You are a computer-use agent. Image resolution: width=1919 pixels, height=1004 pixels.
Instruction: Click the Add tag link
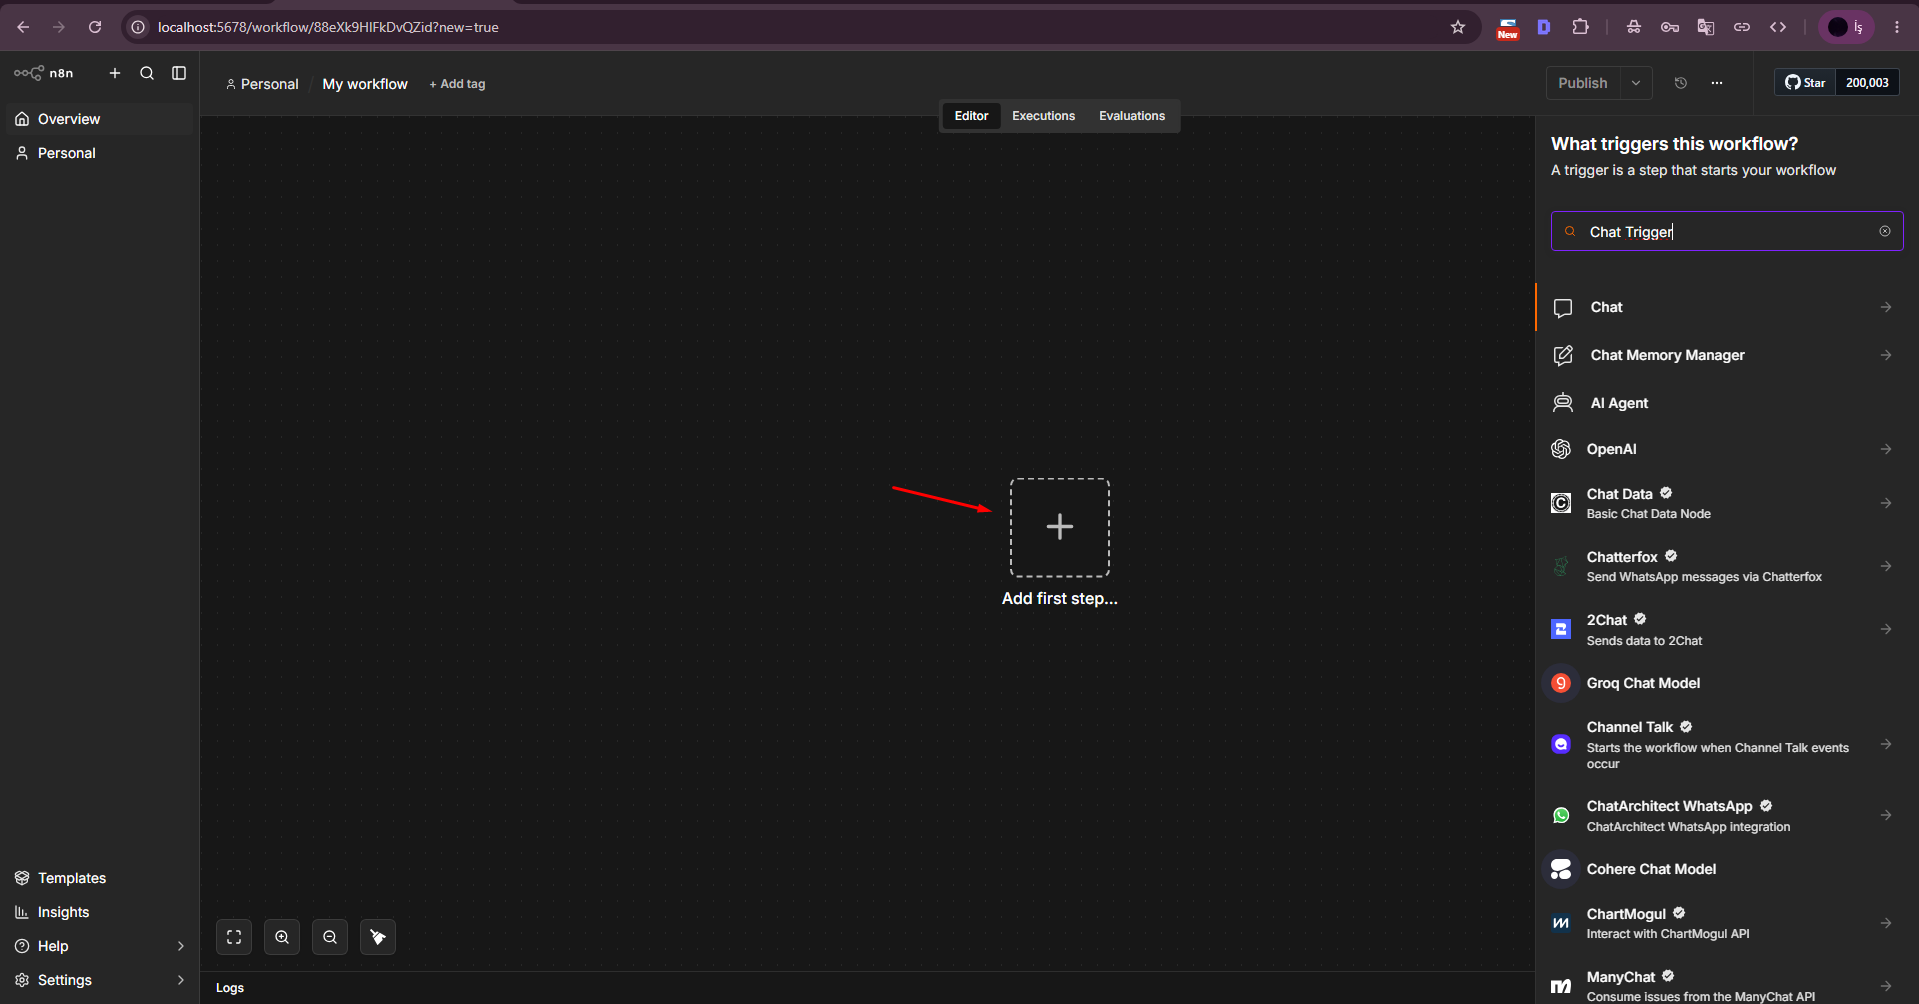[457, 84]
